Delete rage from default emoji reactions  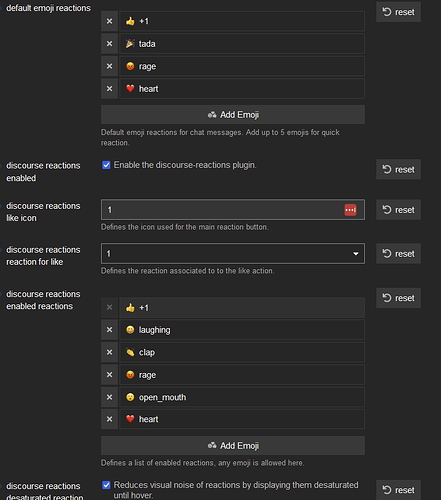point(109,66)
